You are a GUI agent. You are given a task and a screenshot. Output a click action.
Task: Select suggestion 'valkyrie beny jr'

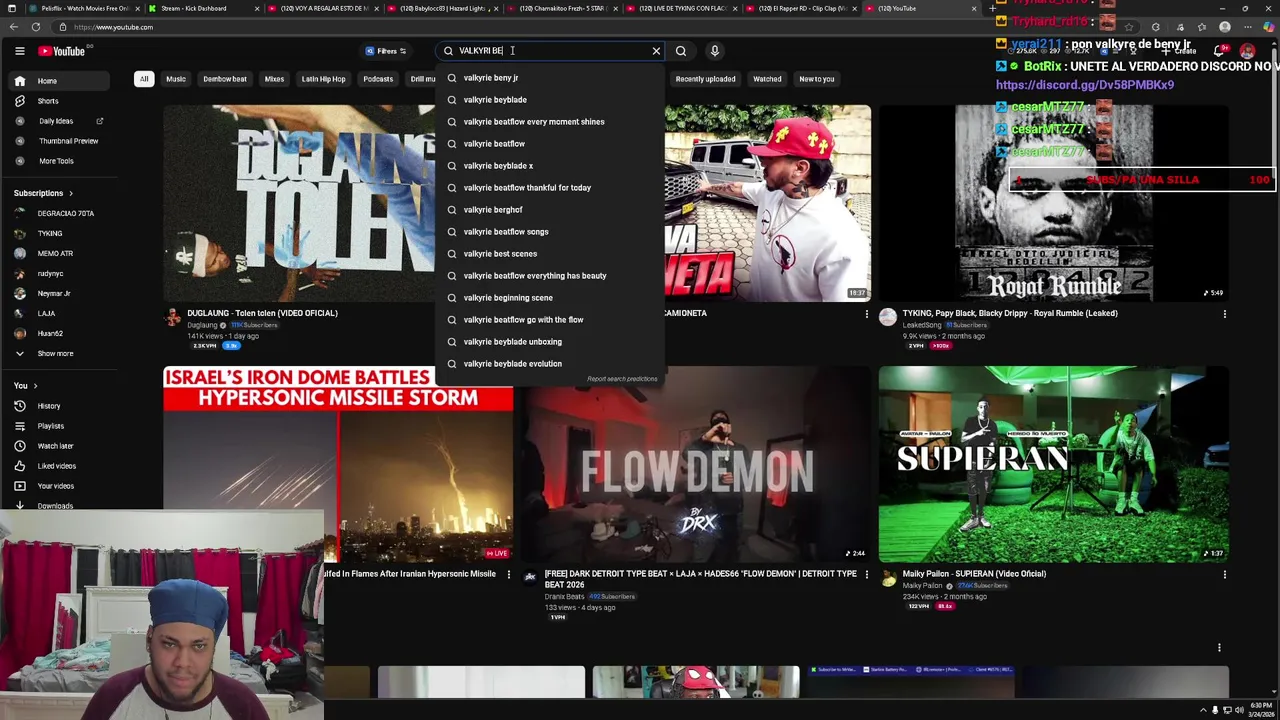[x=549, y=78]
